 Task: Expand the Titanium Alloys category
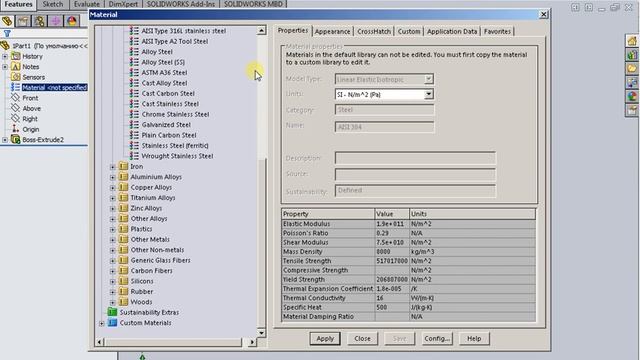point(113,198)
